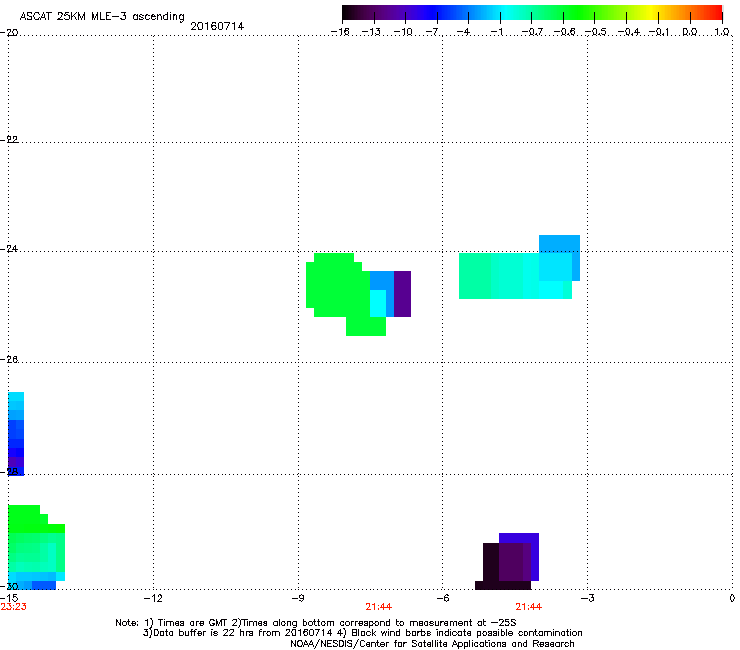Click the "-28" latitude axis label

coord(10,471)
